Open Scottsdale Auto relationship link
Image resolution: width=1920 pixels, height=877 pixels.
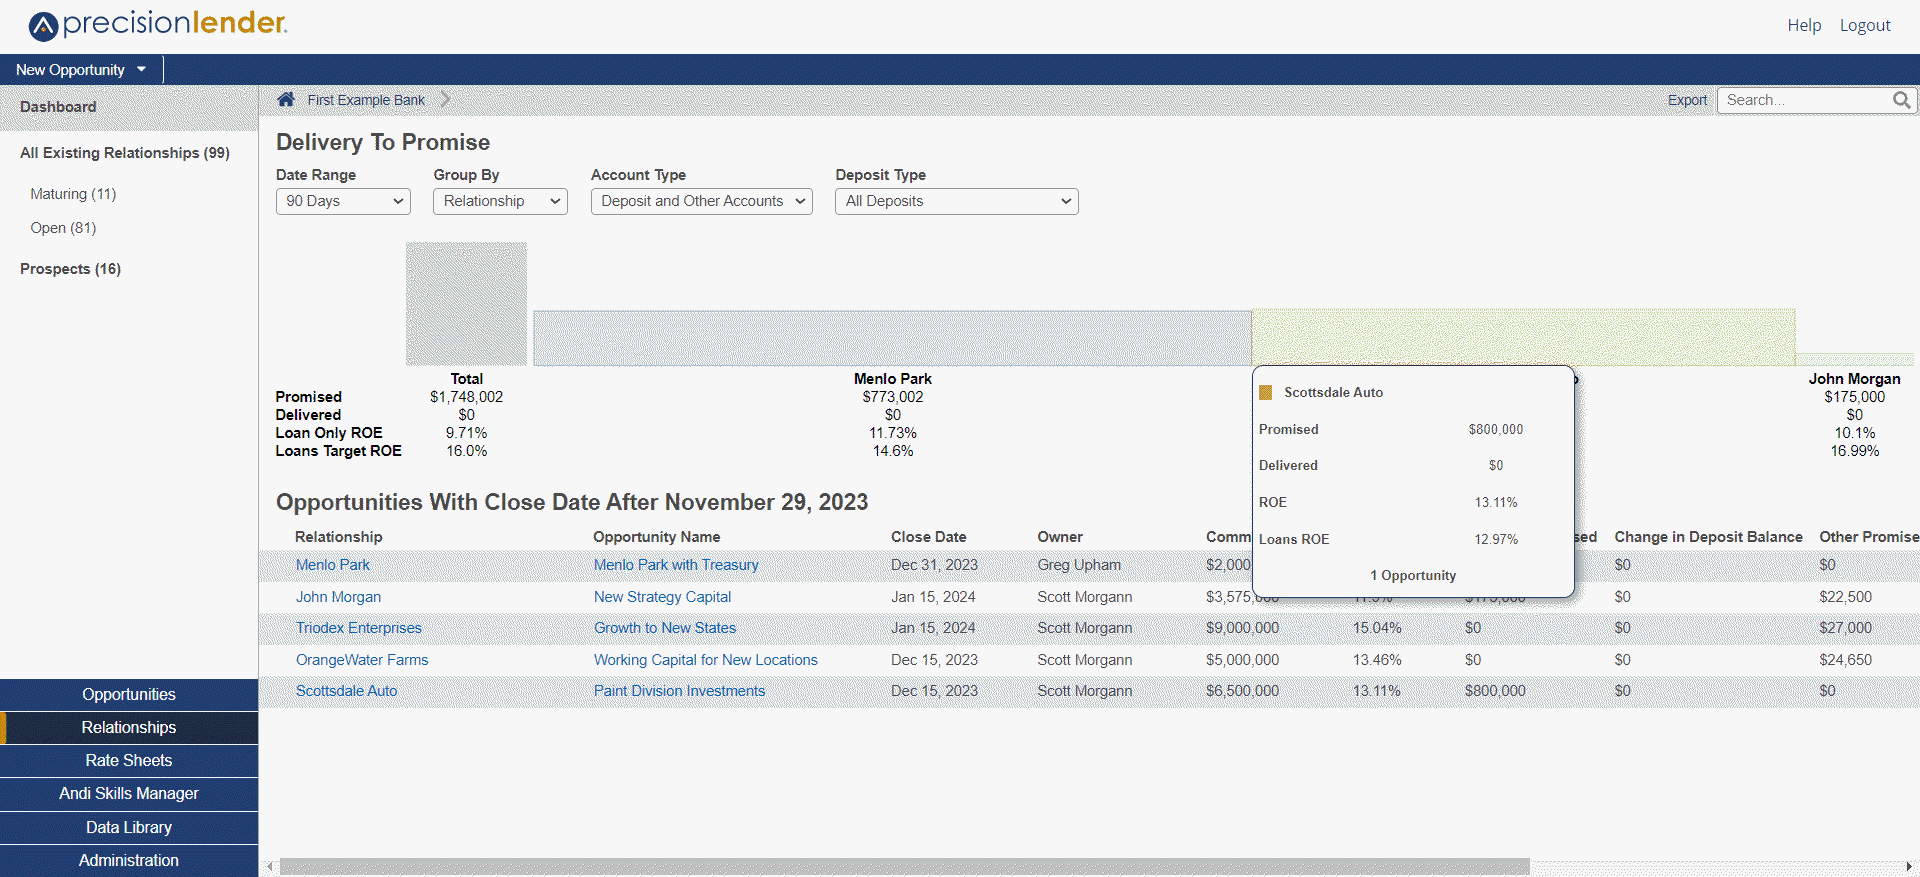point(346,691)
